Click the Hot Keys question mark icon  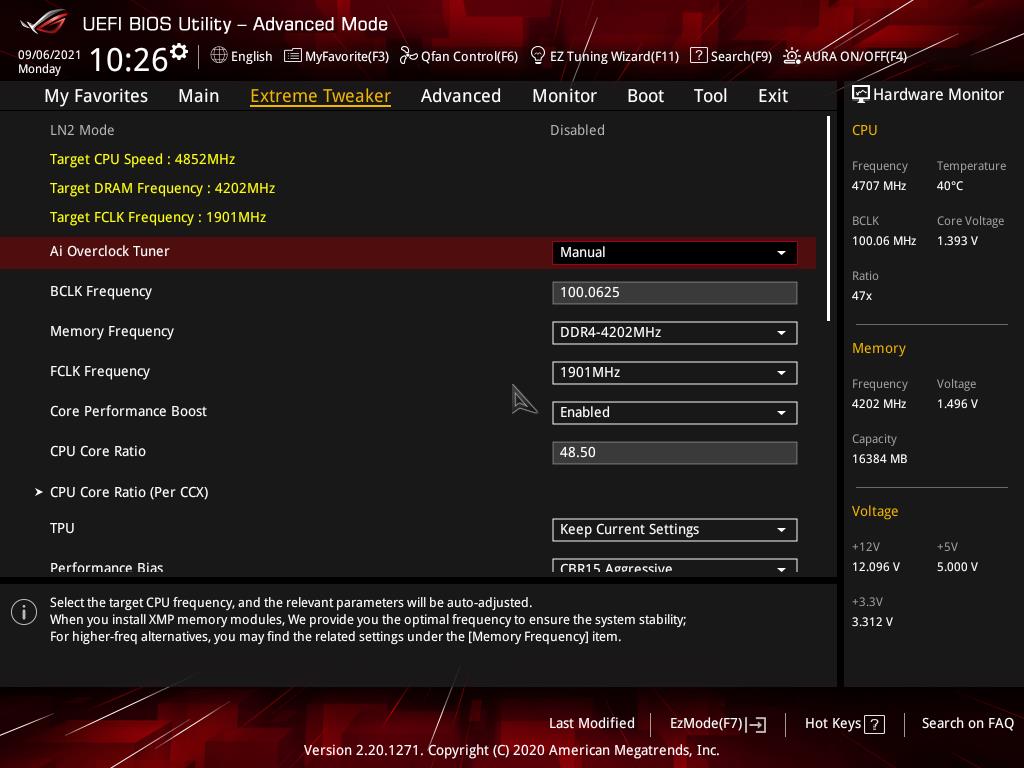click(x=874, y=724)
